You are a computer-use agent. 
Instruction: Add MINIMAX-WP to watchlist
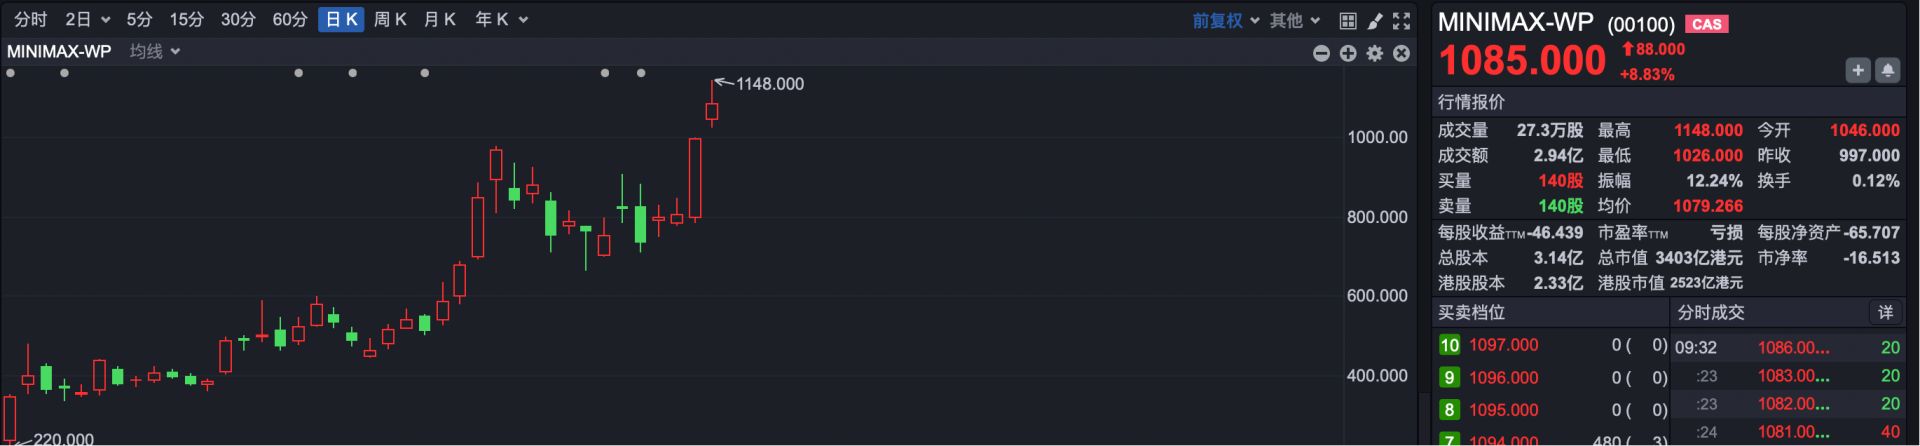click(x=1858, y=70)
